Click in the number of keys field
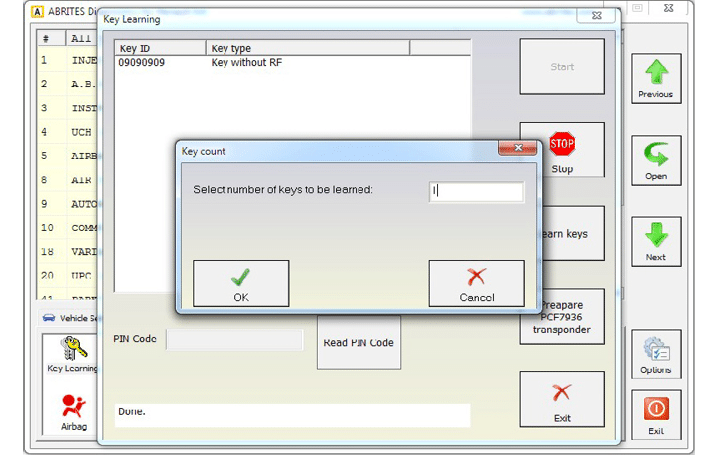The width and height of the screenshot is (719, 455). pos(477,191)
